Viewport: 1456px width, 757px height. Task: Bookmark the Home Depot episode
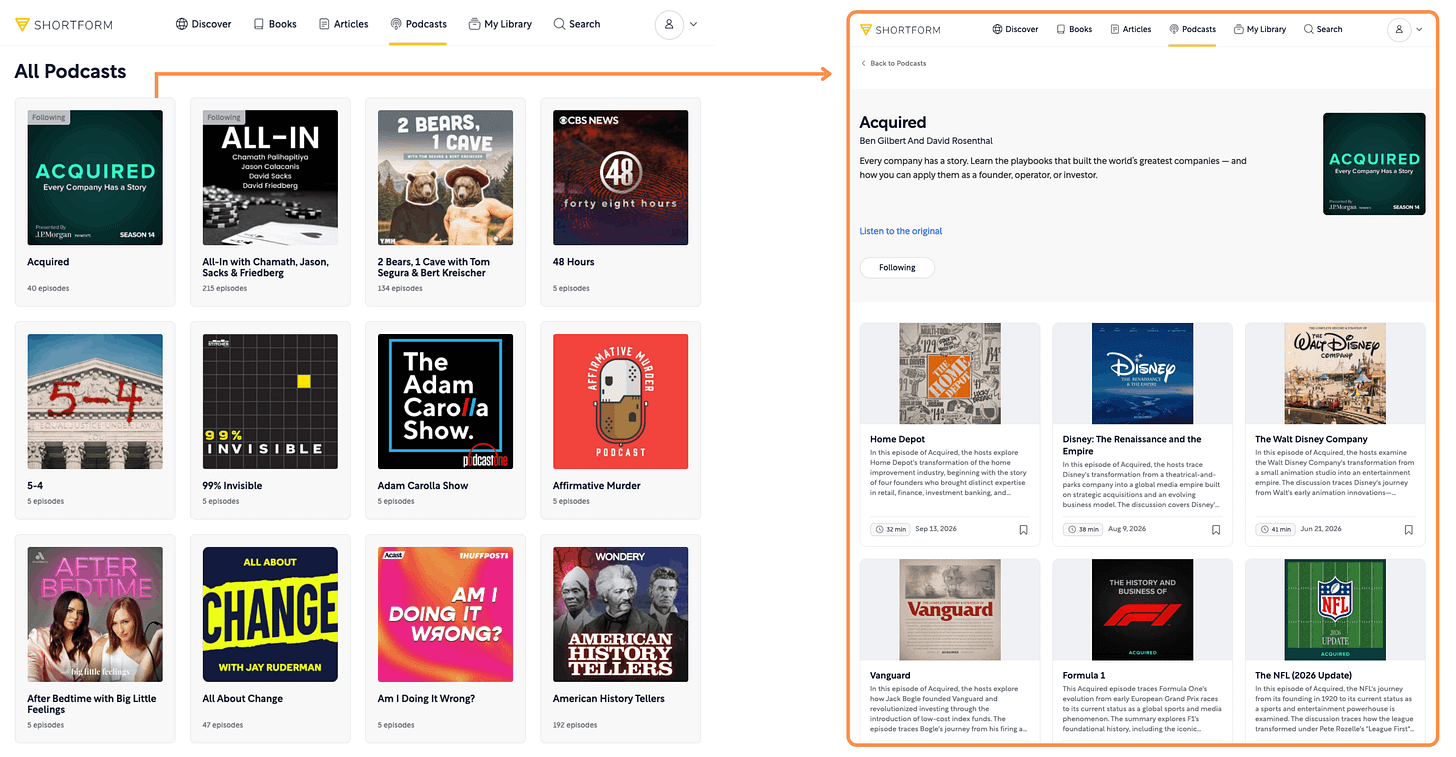(1023, 530)
